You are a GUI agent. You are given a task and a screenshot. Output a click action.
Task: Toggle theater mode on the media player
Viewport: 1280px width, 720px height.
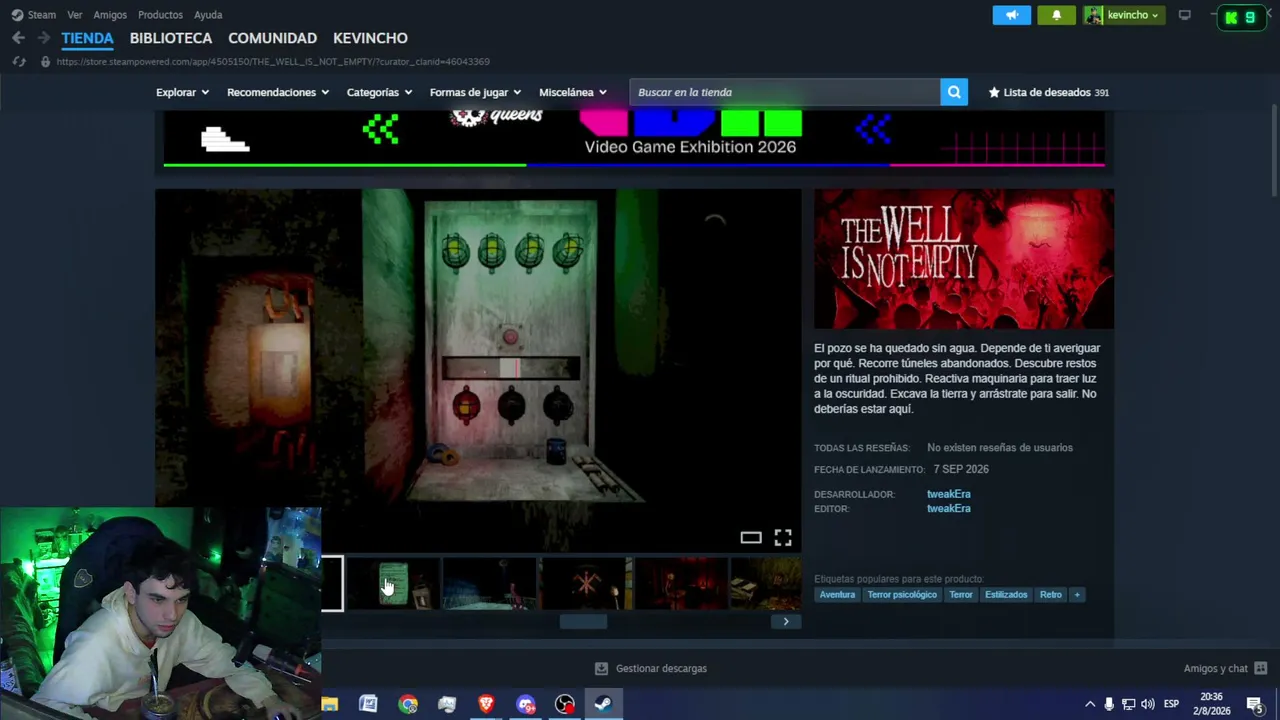click(751, 538)
